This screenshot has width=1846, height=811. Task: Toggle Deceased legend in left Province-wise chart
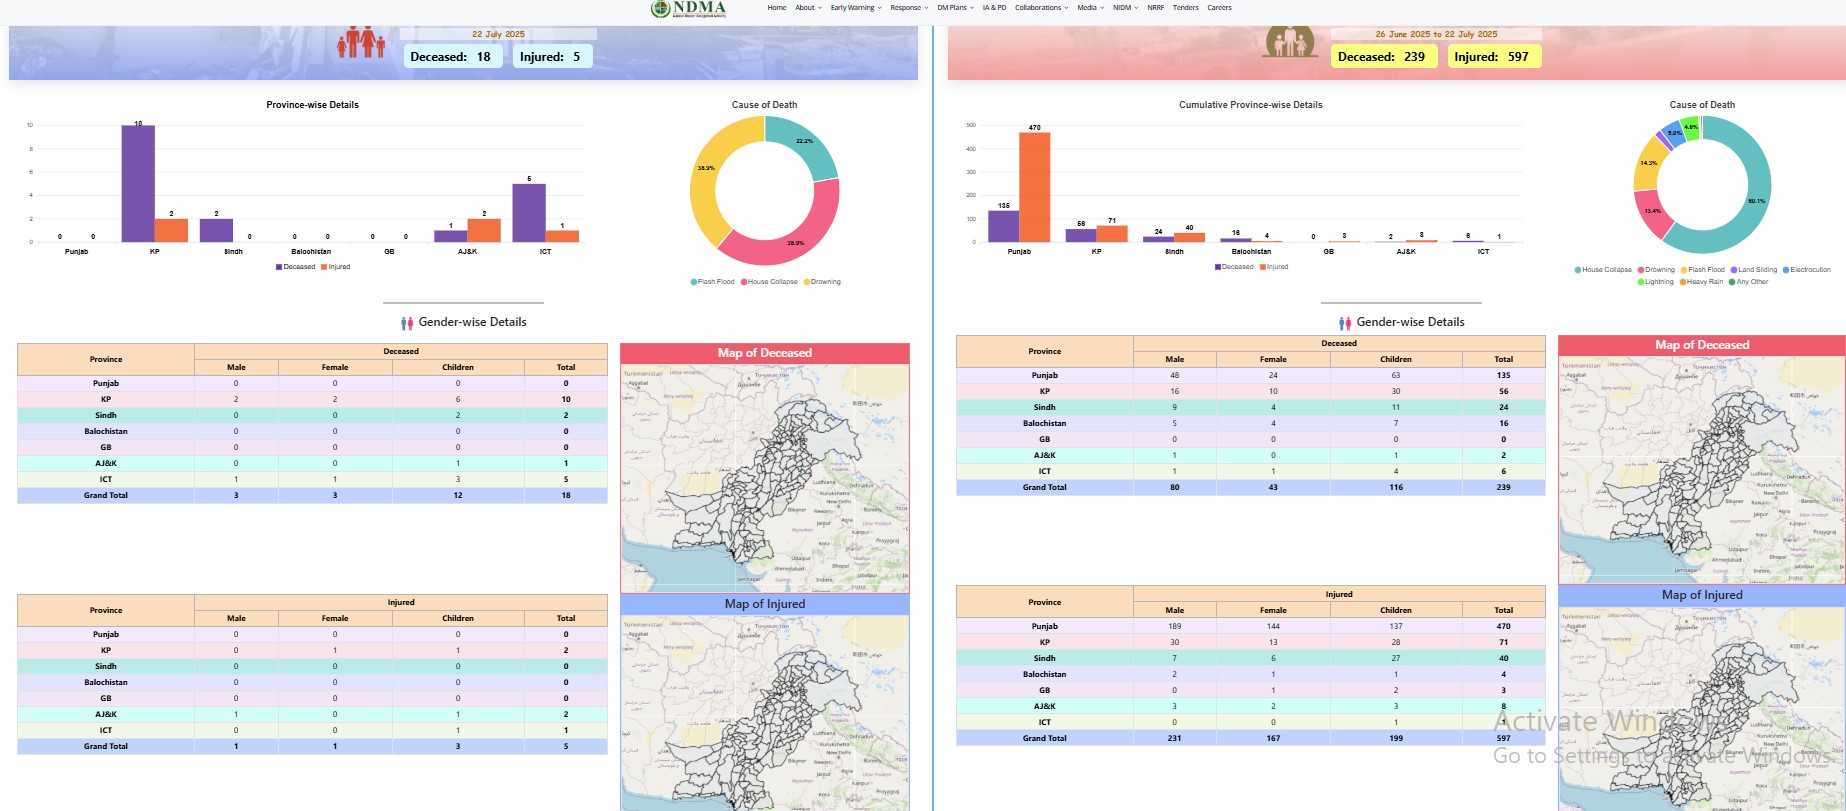pyautogui.click(x=296, y=267)
